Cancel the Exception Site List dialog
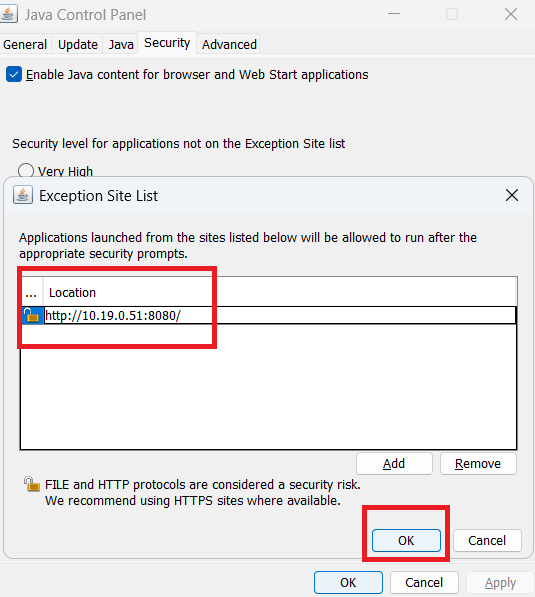 point(487,540)
